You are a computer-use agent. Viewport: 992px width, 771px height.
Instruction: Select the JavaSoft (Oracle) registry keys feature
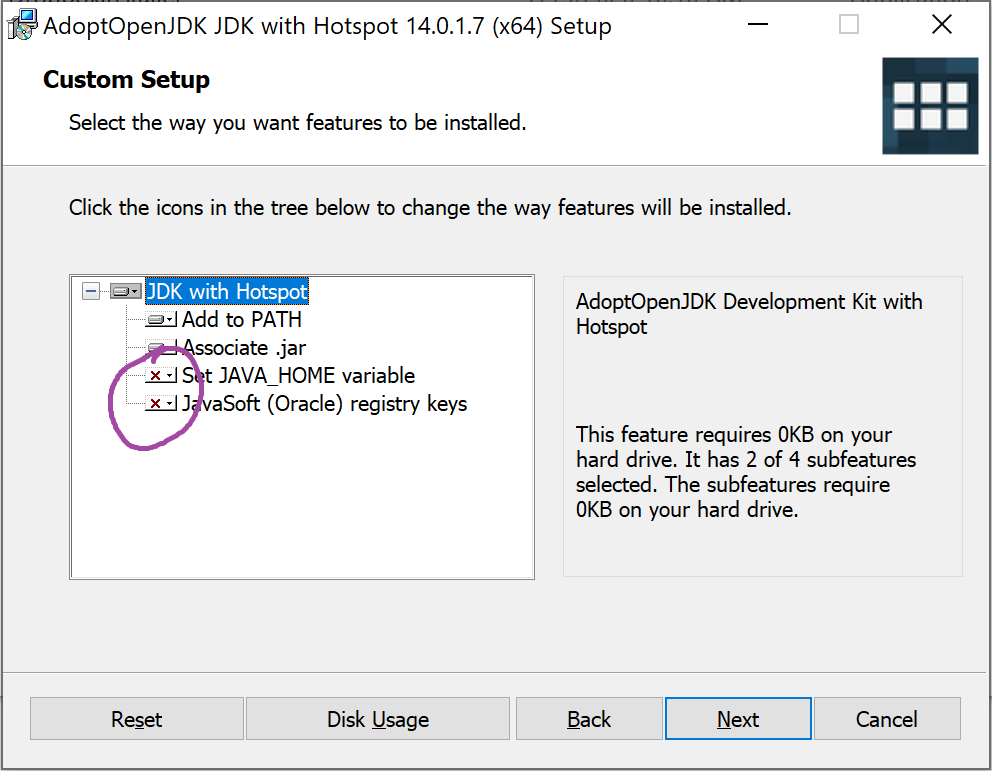325,404
